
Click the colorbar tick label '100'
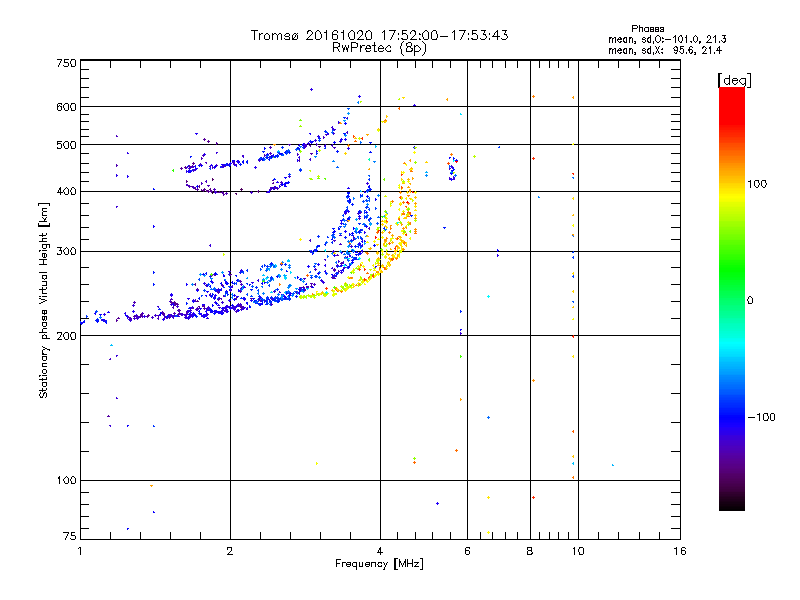[x=757, y=184]
